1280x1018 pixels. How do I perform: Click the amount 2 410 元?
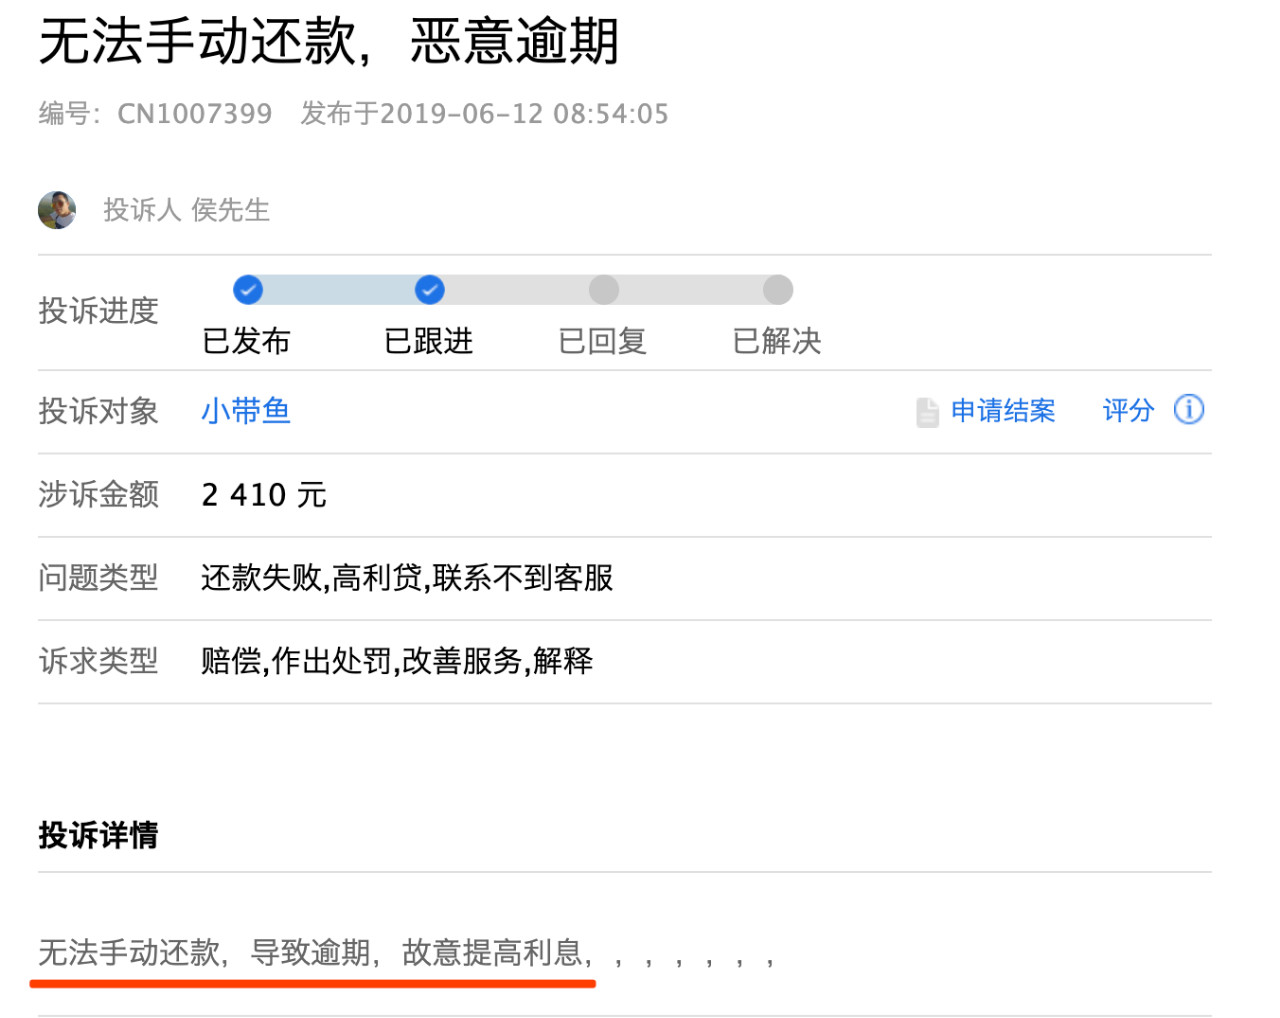[264, 495]
